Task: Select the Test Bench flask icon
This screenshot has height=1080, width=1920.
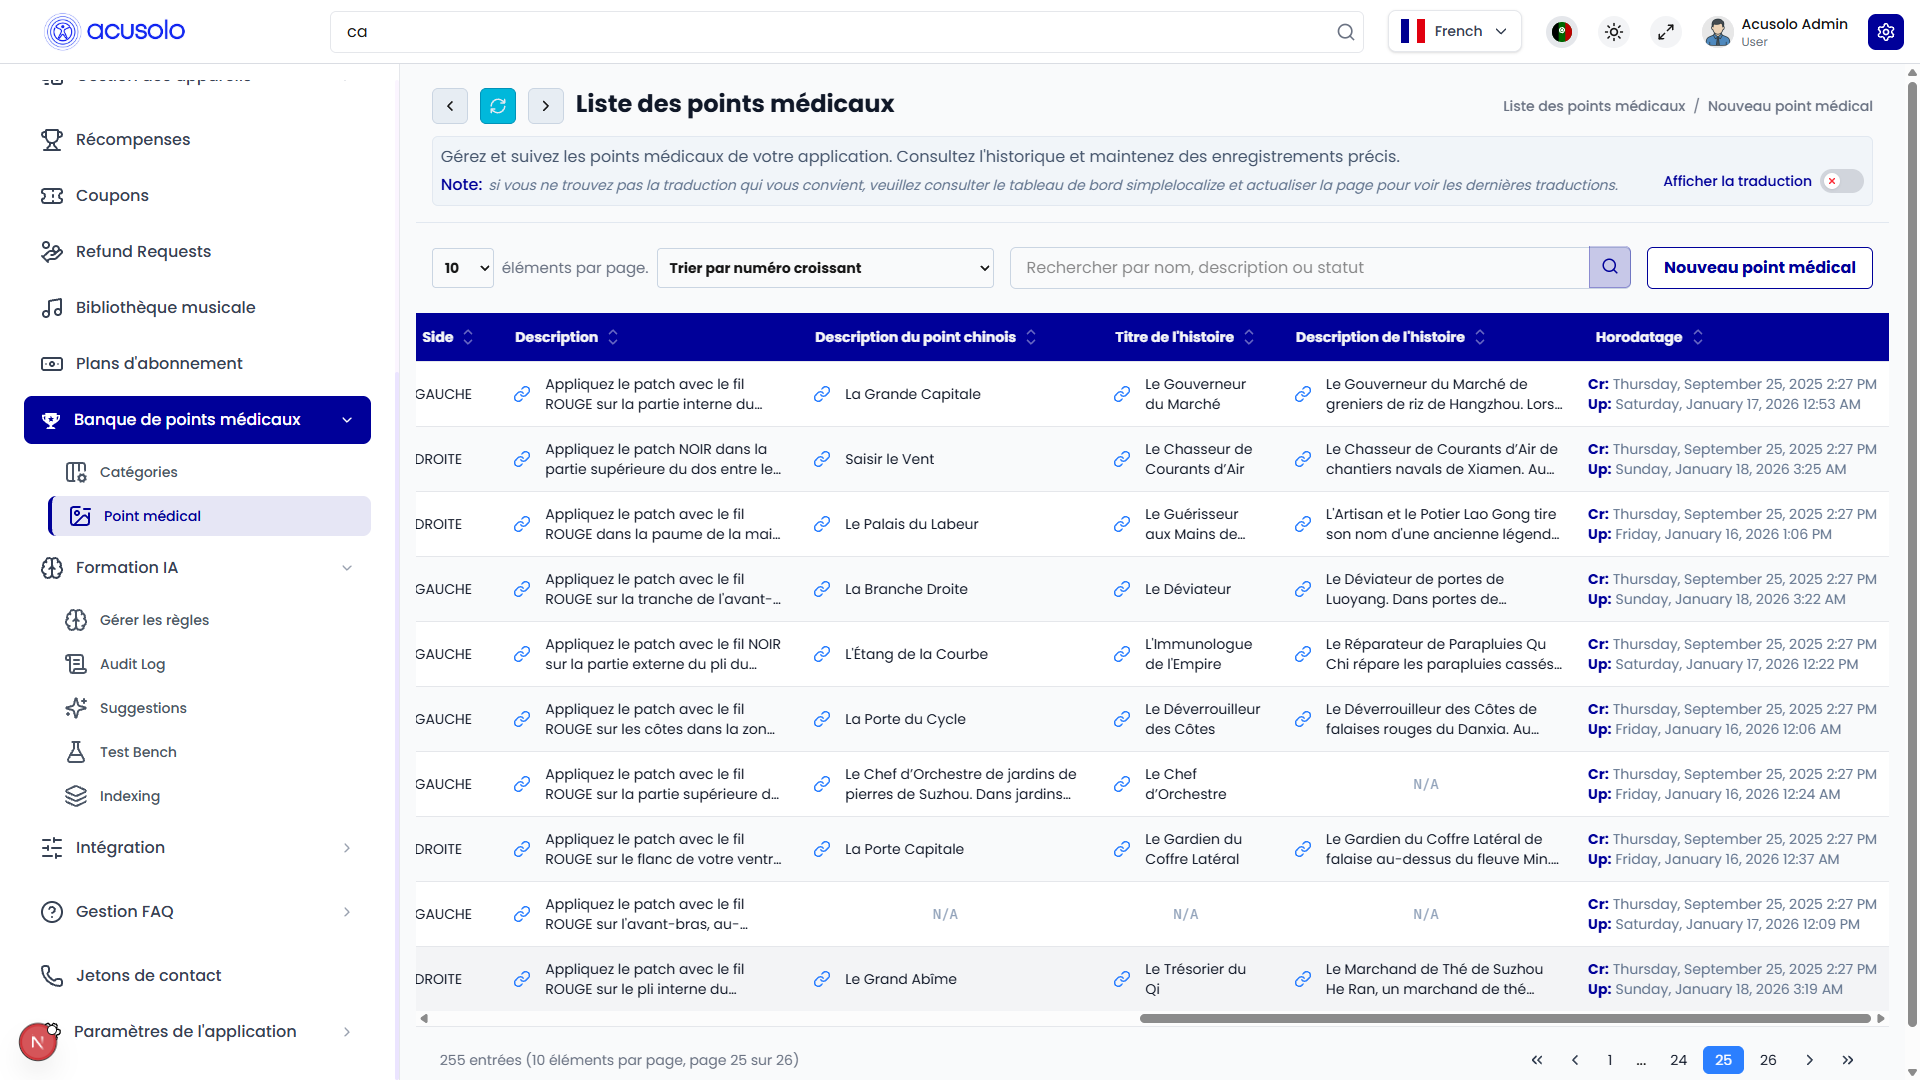Action: pos(76,751)
